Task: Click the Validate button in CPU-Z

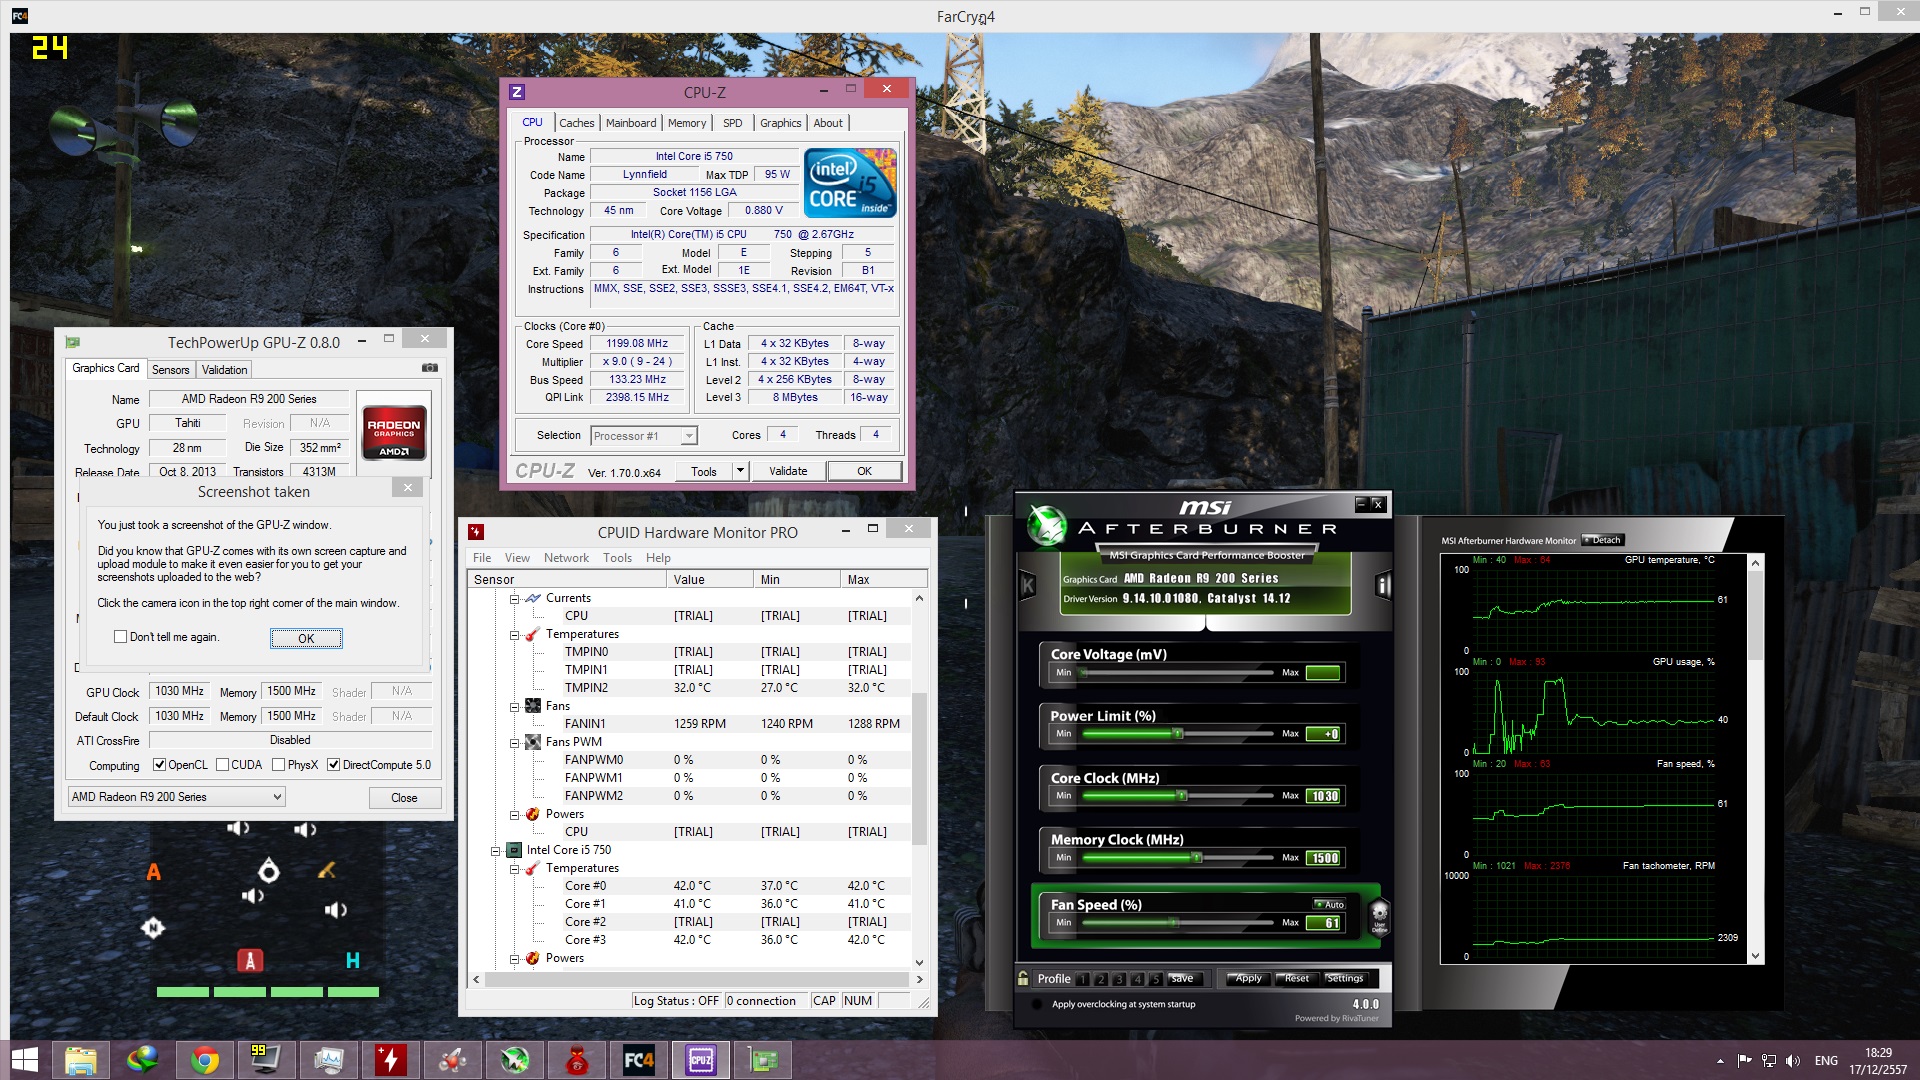Action: 787,471
